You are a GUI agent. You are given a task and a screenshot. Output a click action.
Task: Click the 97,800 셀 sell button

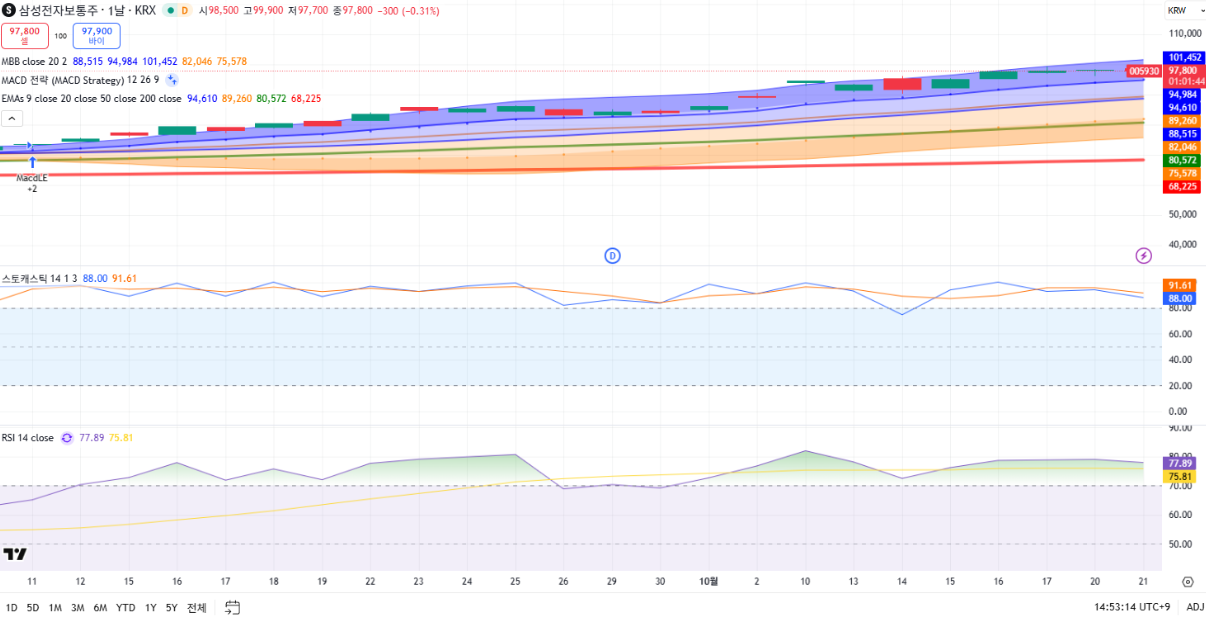[x=25, y=36]
